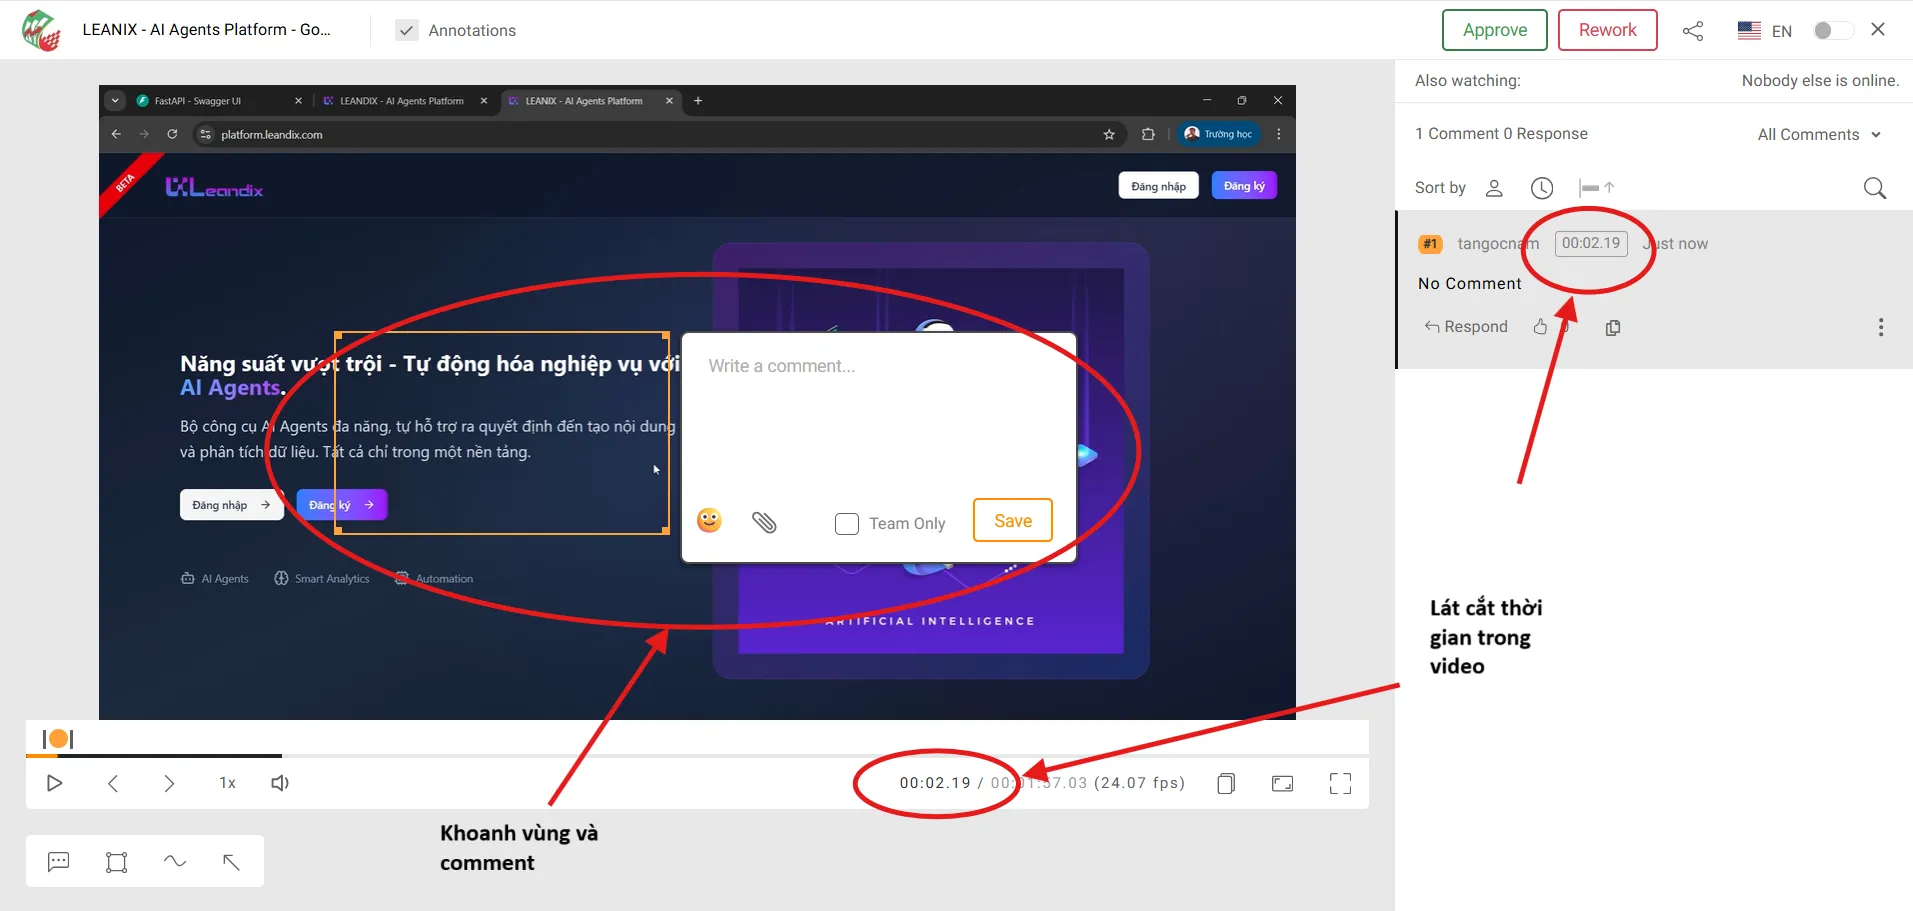
Task: Like comment #1 with thumbs-up icon
Action: (1540, 327)
